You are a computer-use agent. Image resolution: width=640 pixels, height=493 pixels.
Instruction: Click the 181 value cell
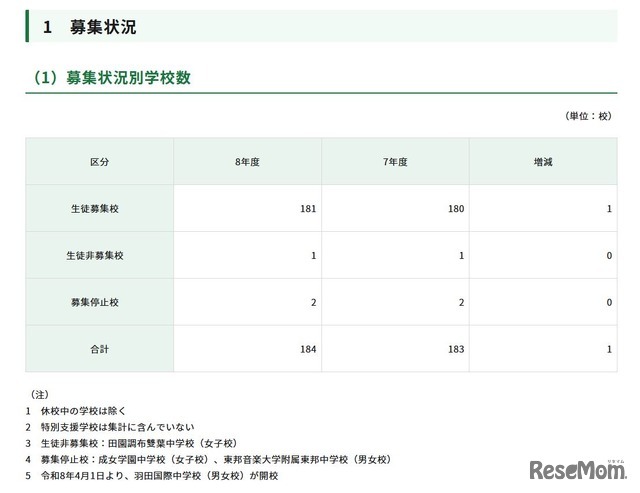[x=307, y=209]
